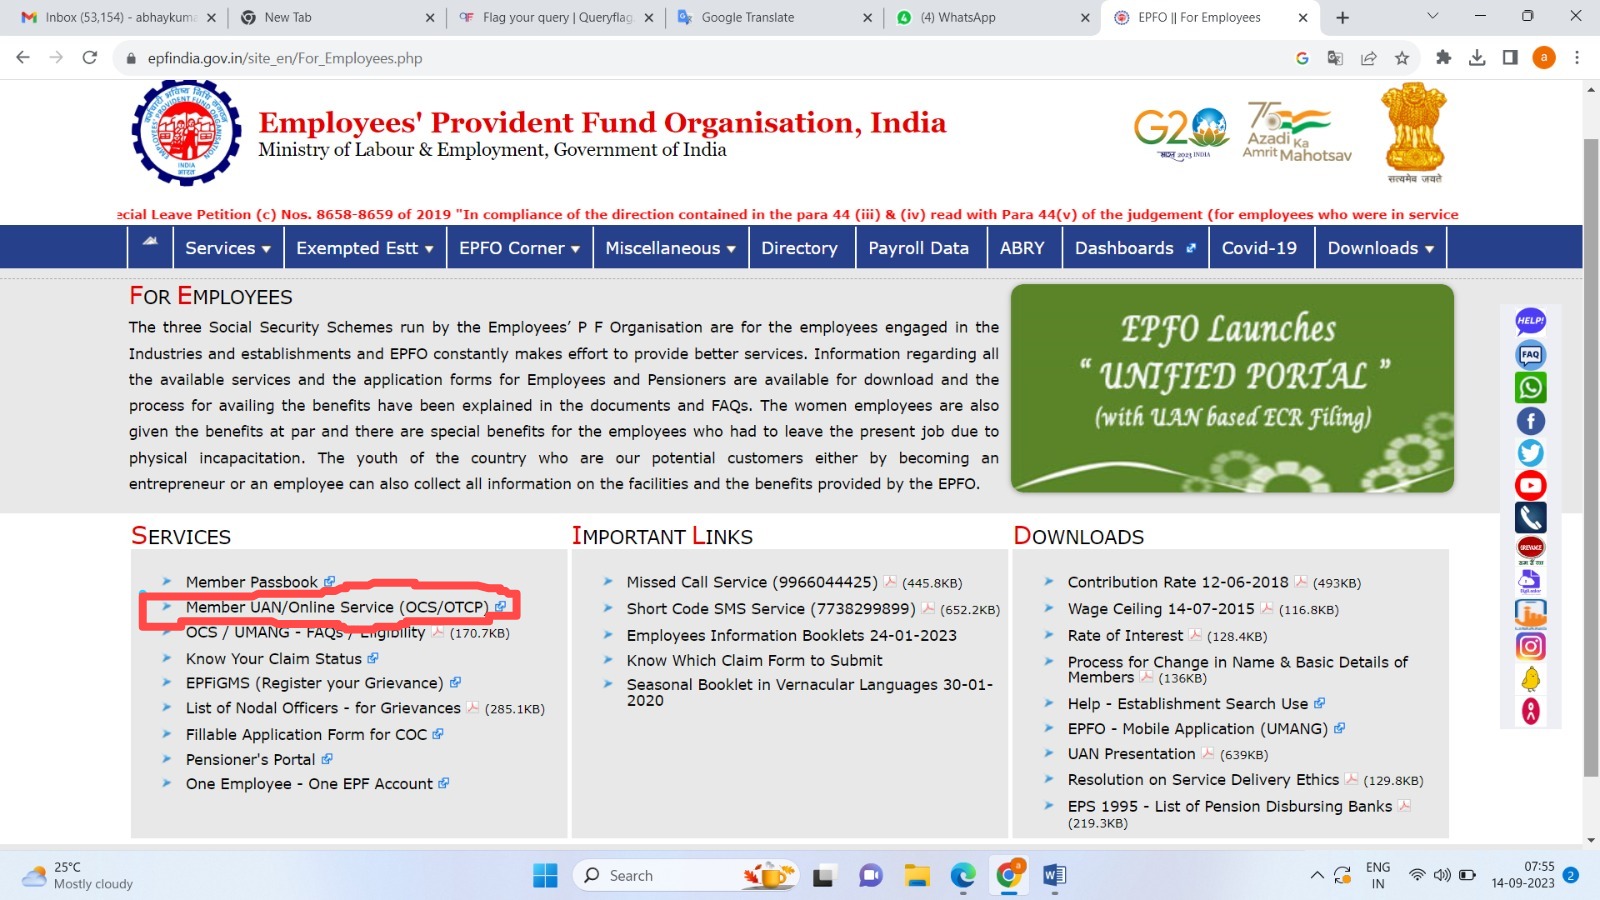This screenshot has width=1600, height=900.
Task: Click the EPFO logo emblem
Action: (186, 133)
